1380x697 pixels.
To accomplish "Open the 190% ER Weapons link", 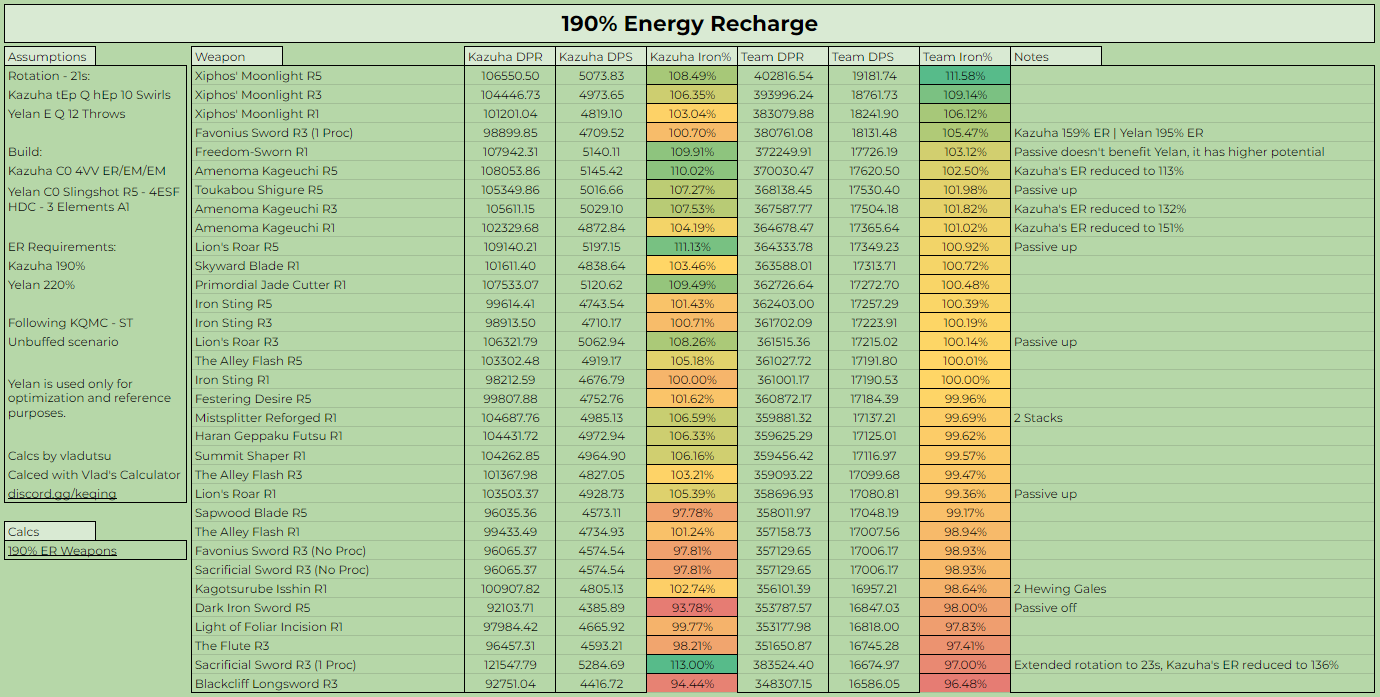I will [62, 550].
